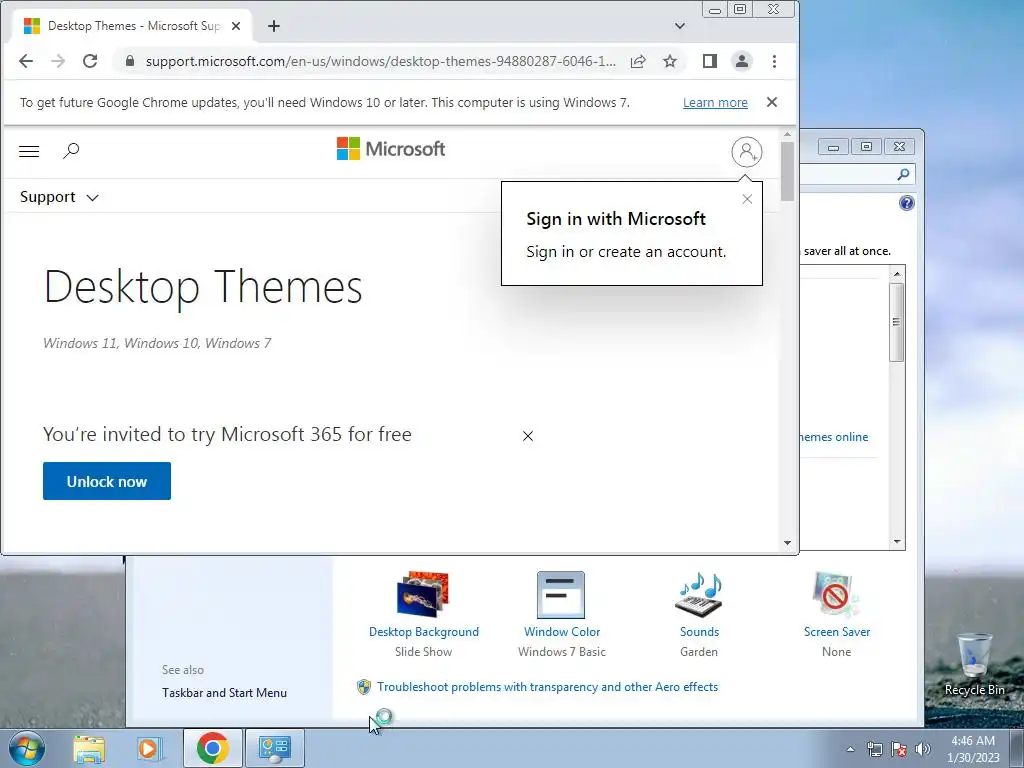
Task: Open Chrome profile avatar
Action: (742, 61)
